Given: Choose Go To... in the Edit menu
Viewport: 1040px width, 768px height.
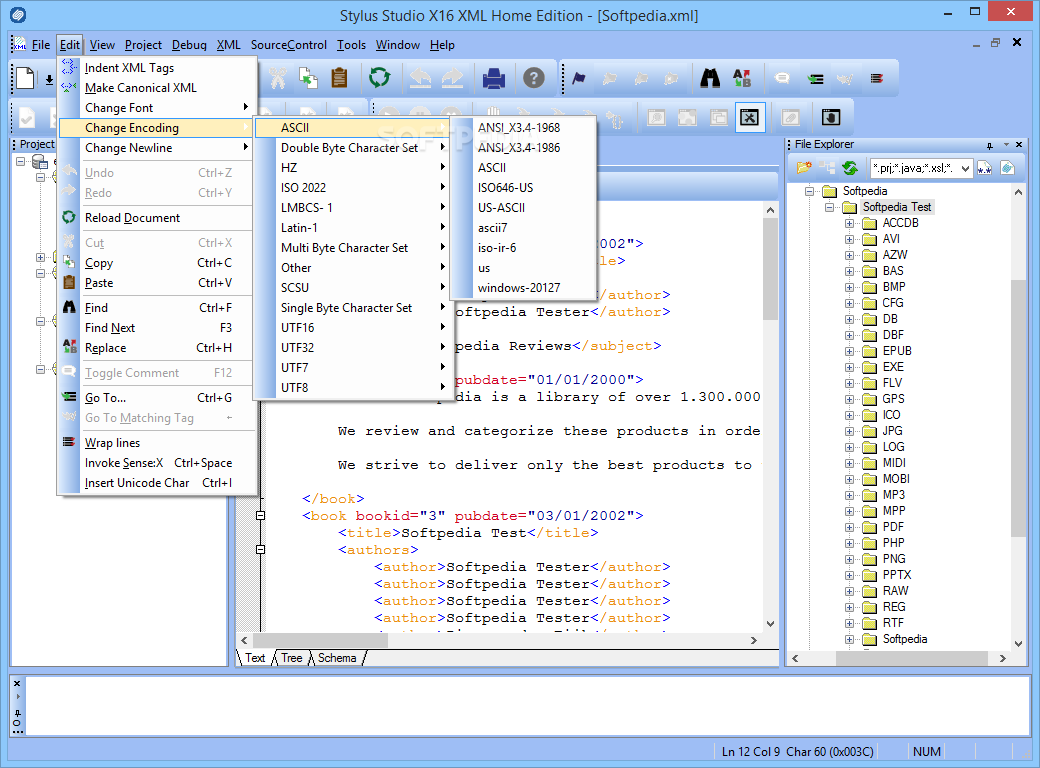Looking at the screenshot, I should (157, 398).
